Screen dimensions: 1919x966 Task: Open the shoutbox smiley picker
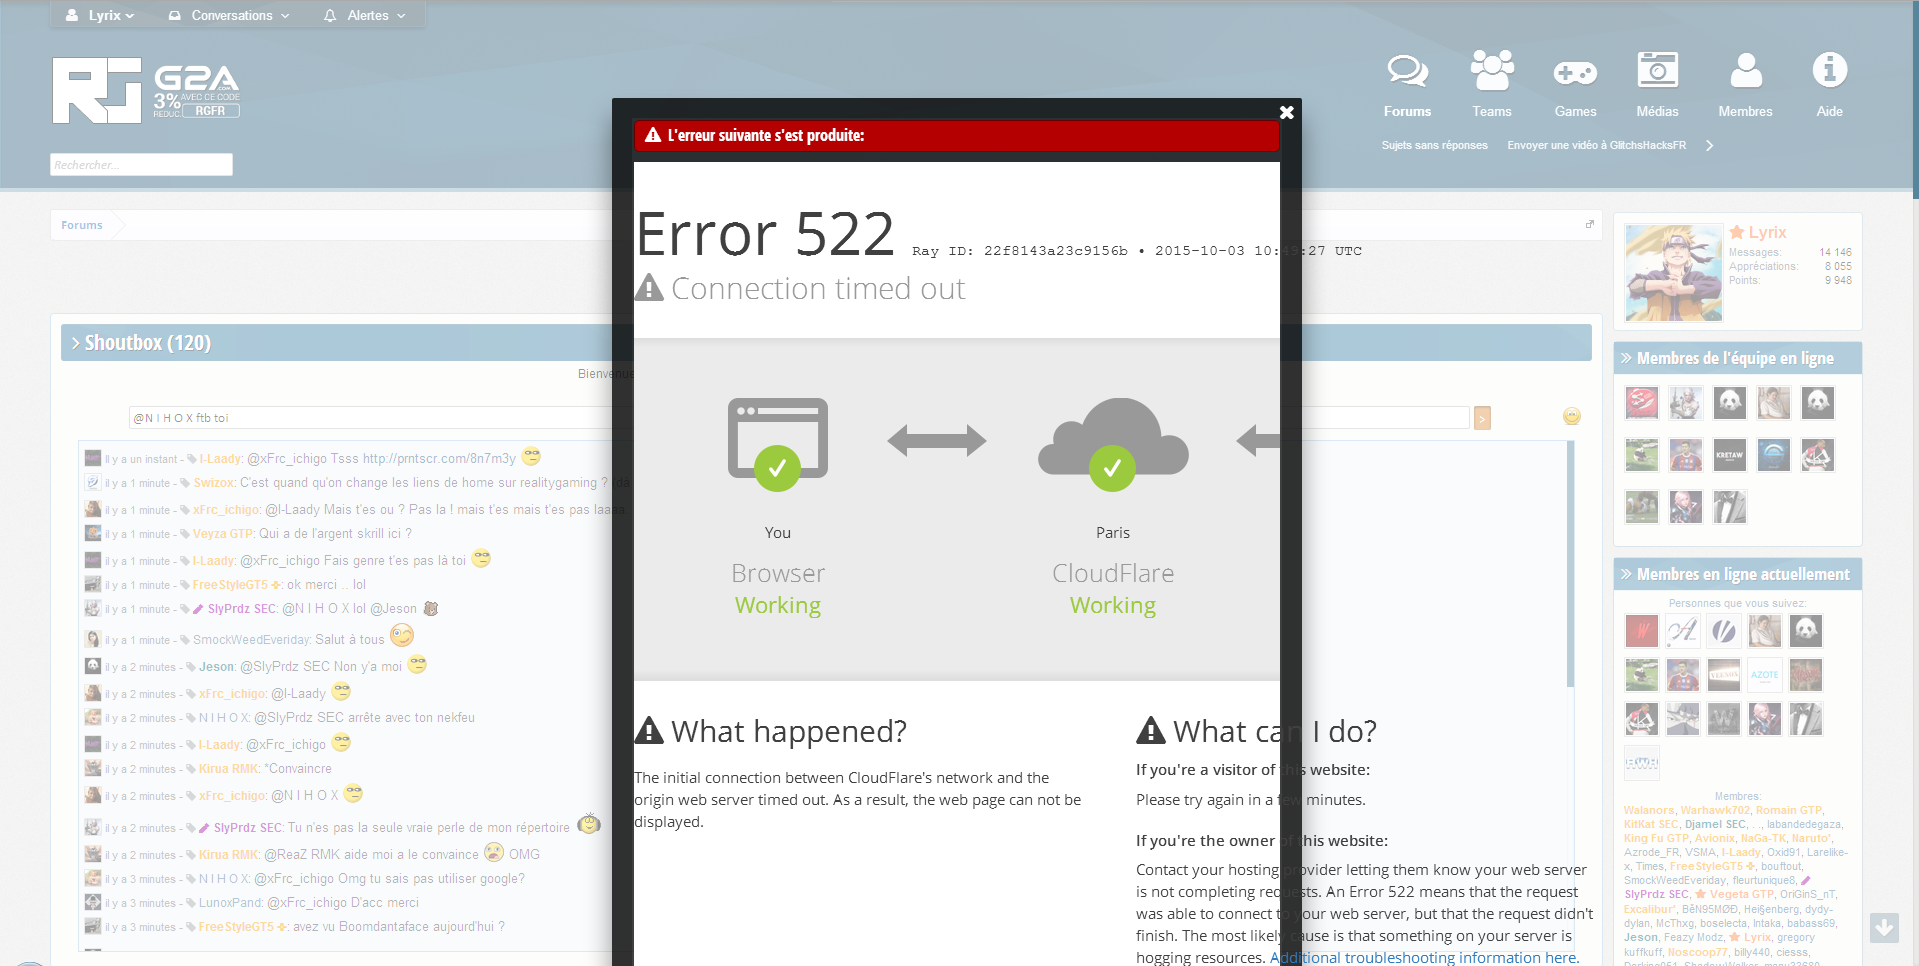click(1572, 416)
